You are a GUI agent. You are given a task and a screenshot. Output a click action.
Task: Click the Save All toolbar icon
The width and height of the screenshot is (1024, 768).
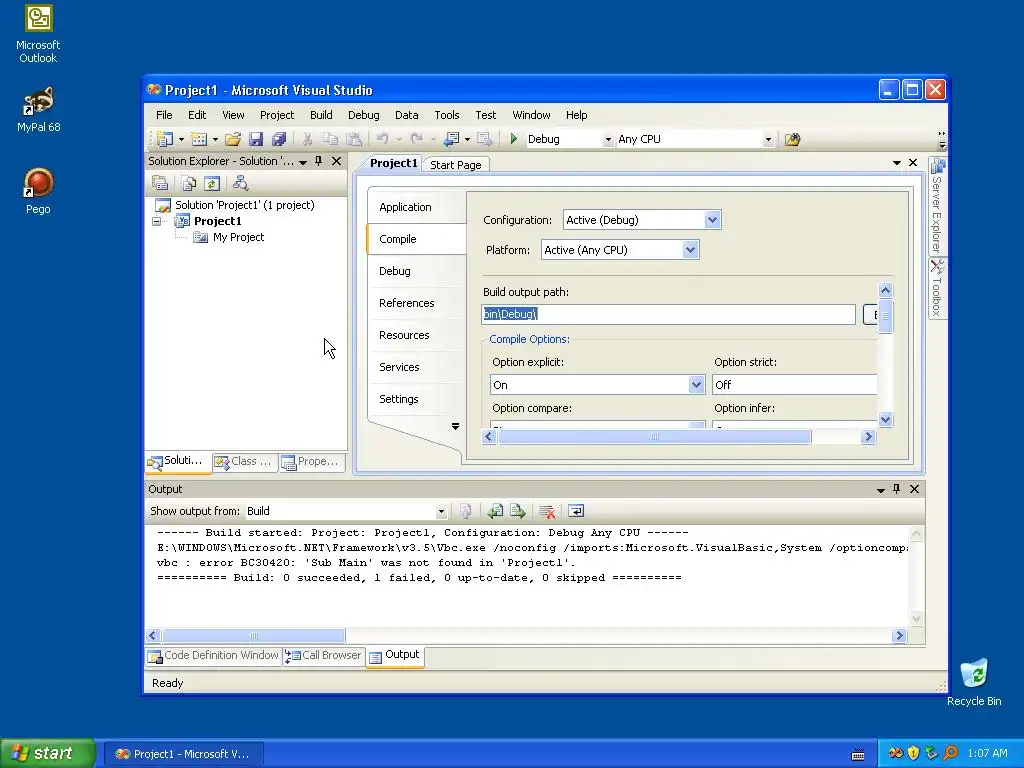pos(279,139)
